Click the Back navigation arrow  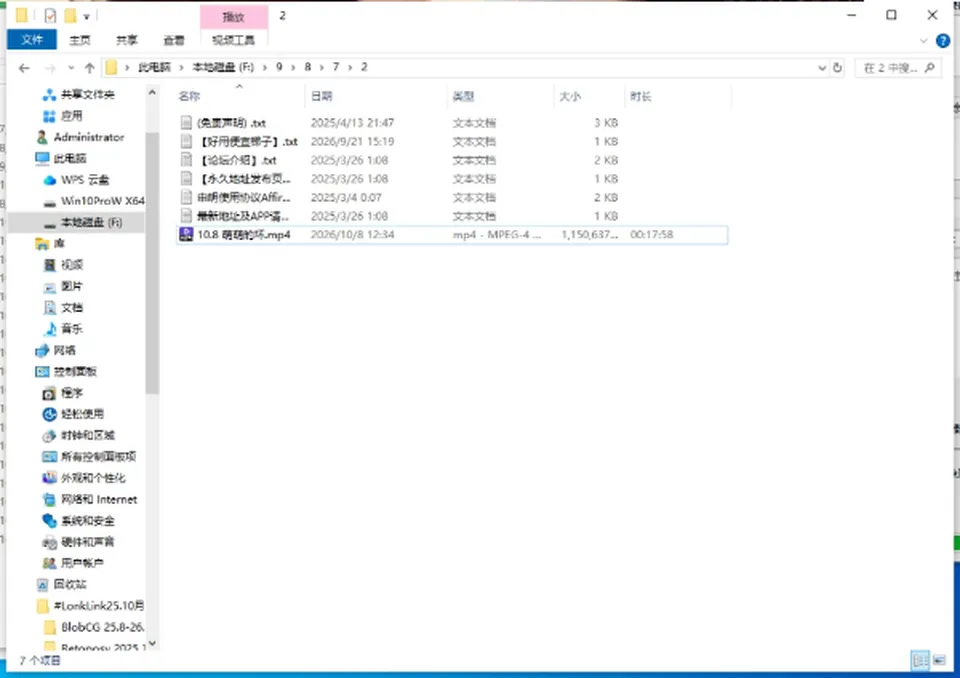tap(24, 68)
